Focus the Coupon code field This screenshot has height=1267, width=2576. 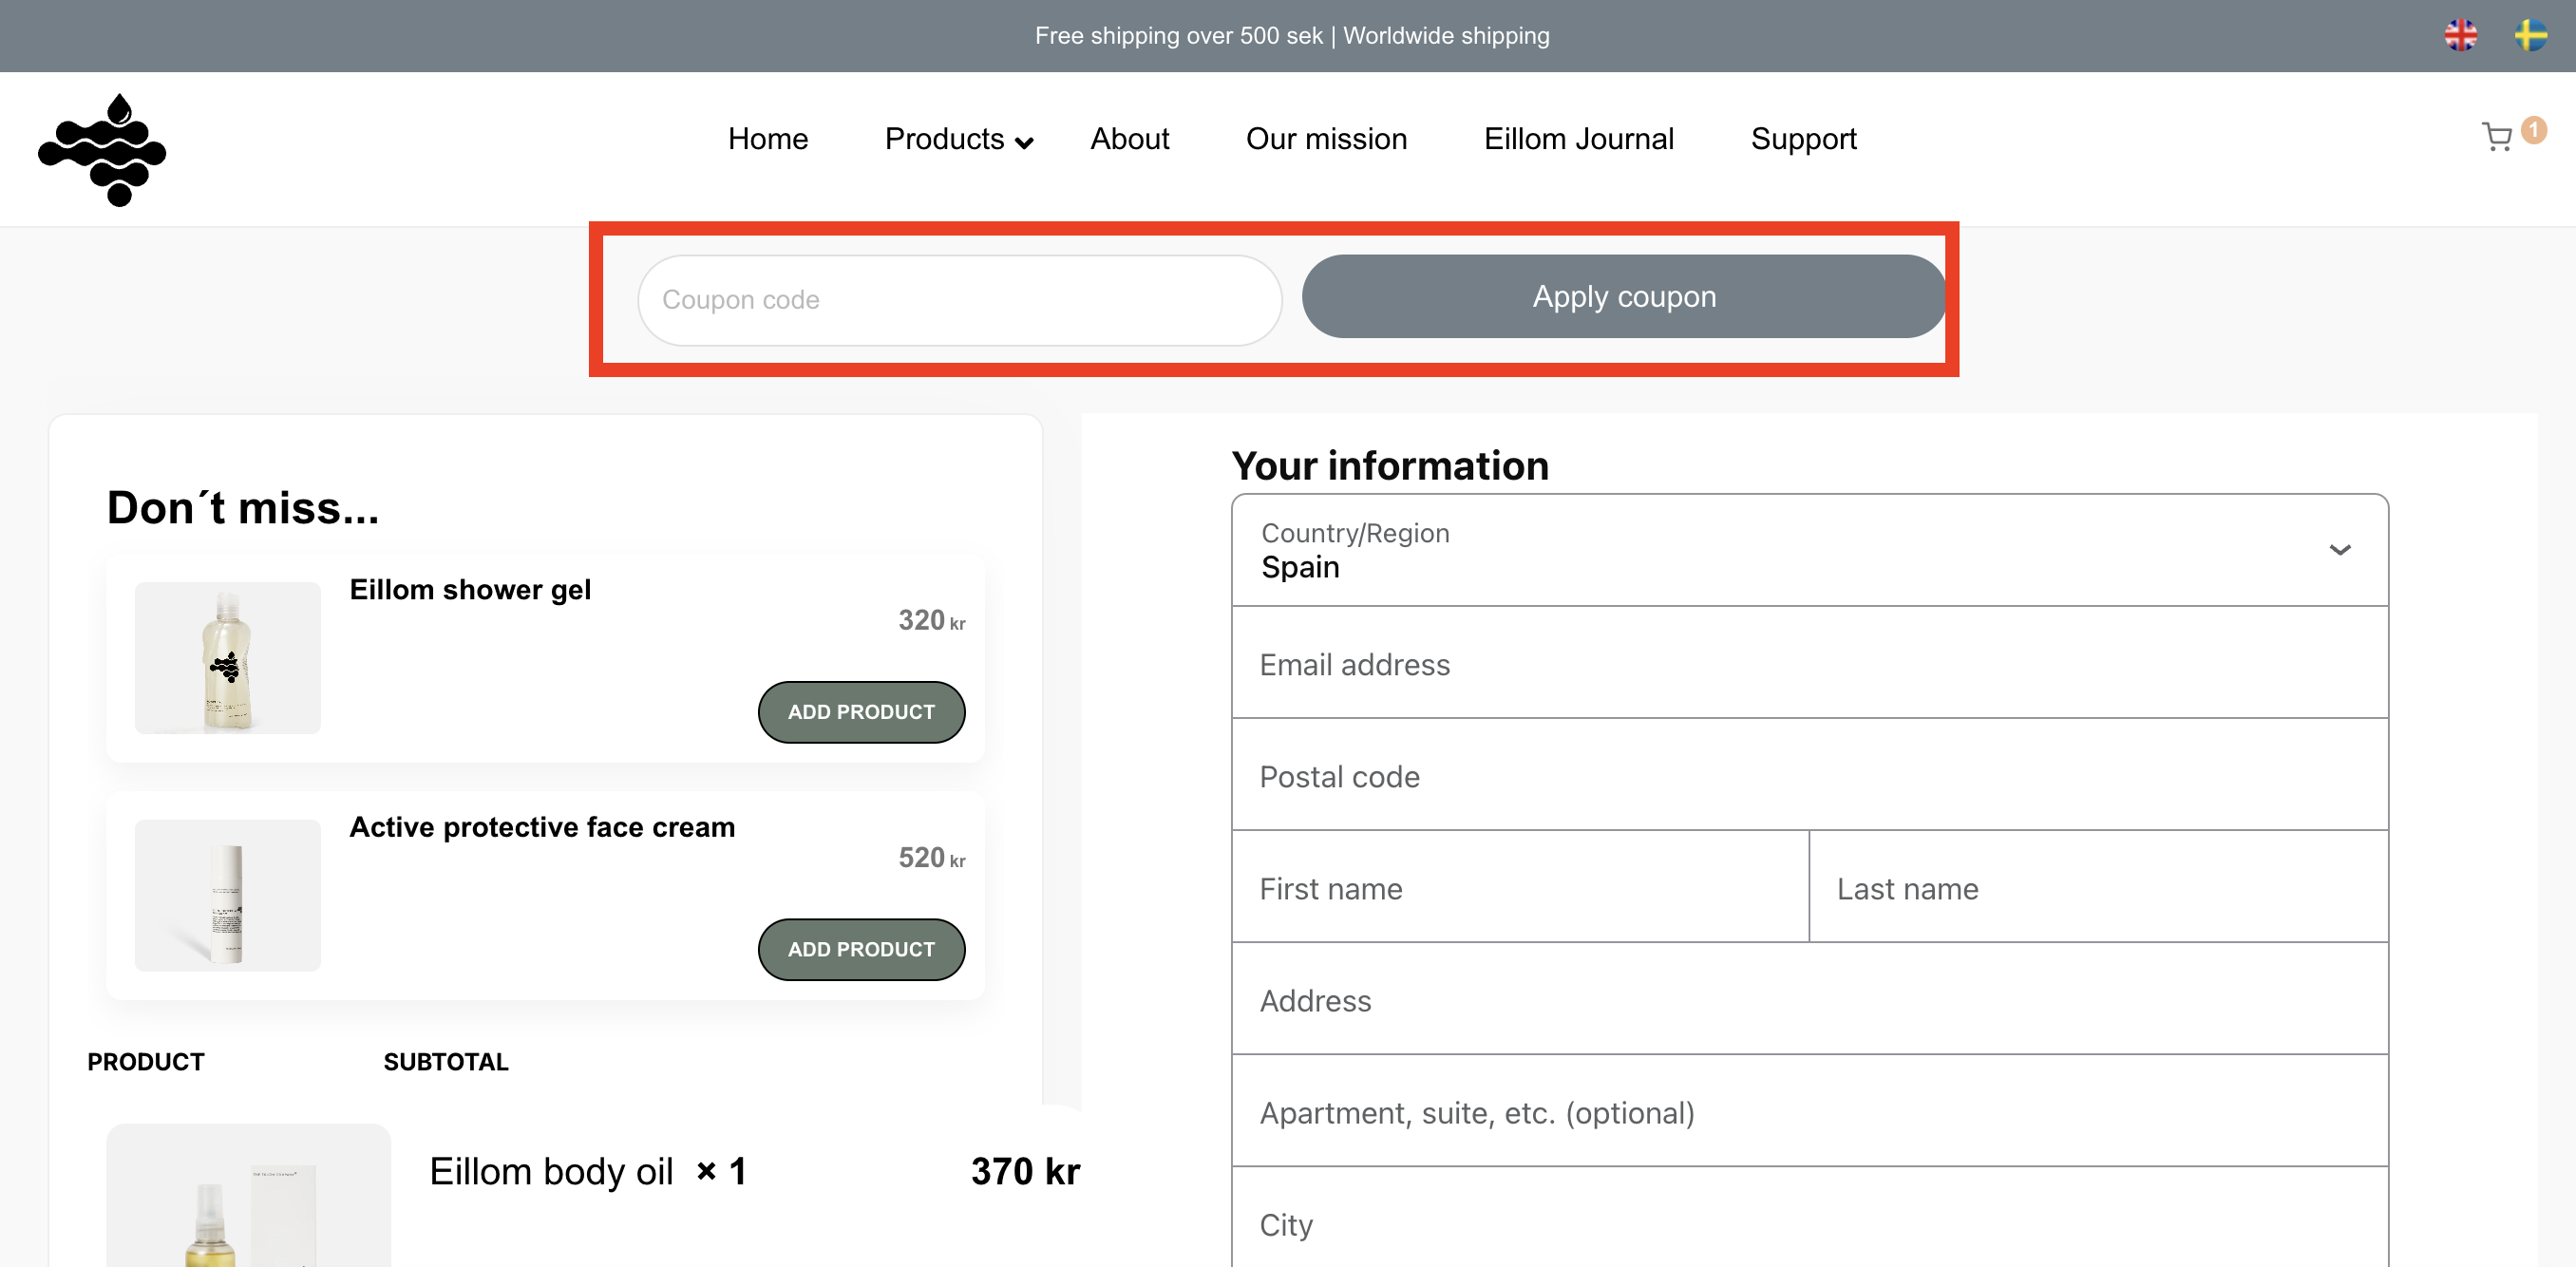click(959, 300)
